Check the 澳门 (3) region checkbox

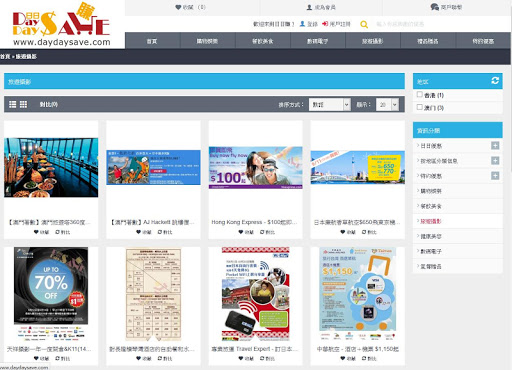[420, 107]
